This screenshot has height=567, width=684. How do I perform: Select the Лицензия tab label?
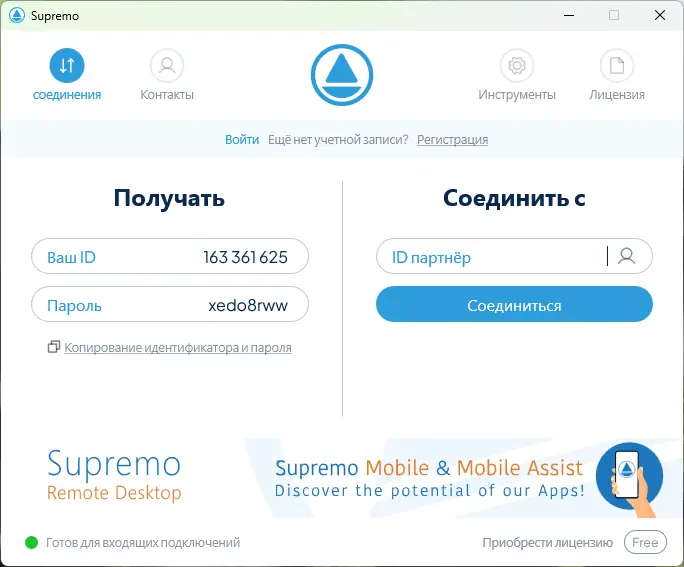[617, 95]
